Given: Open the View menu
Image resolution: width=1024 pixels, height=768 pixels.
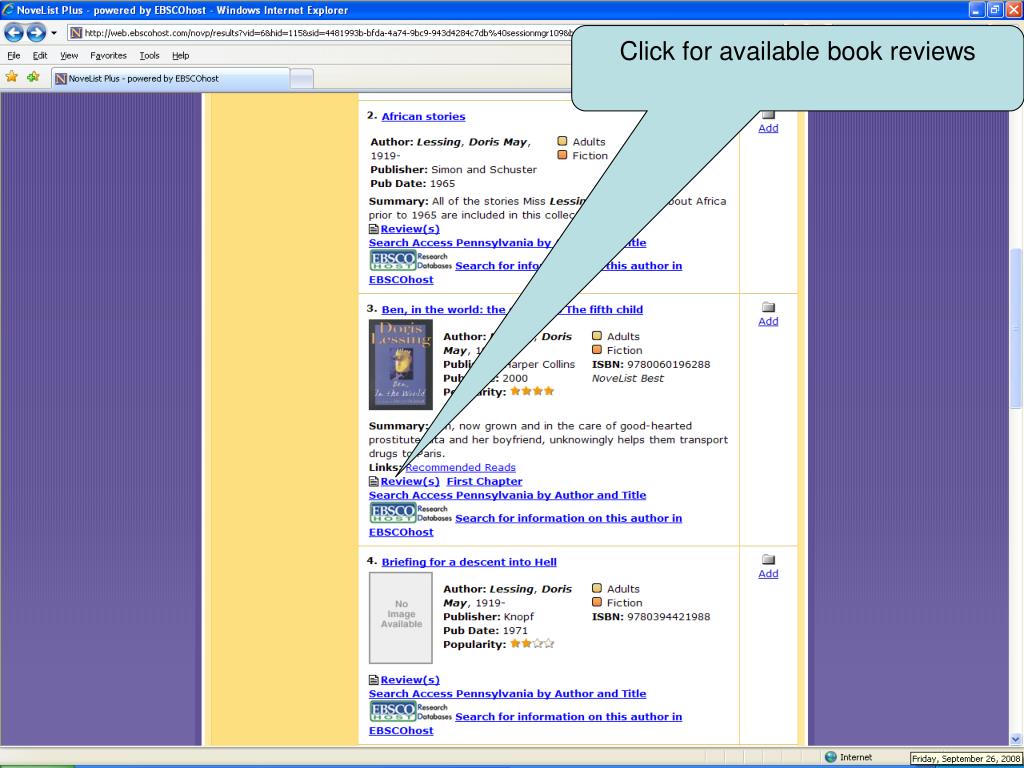Looking at the screenshot, I should pos(69,56).
